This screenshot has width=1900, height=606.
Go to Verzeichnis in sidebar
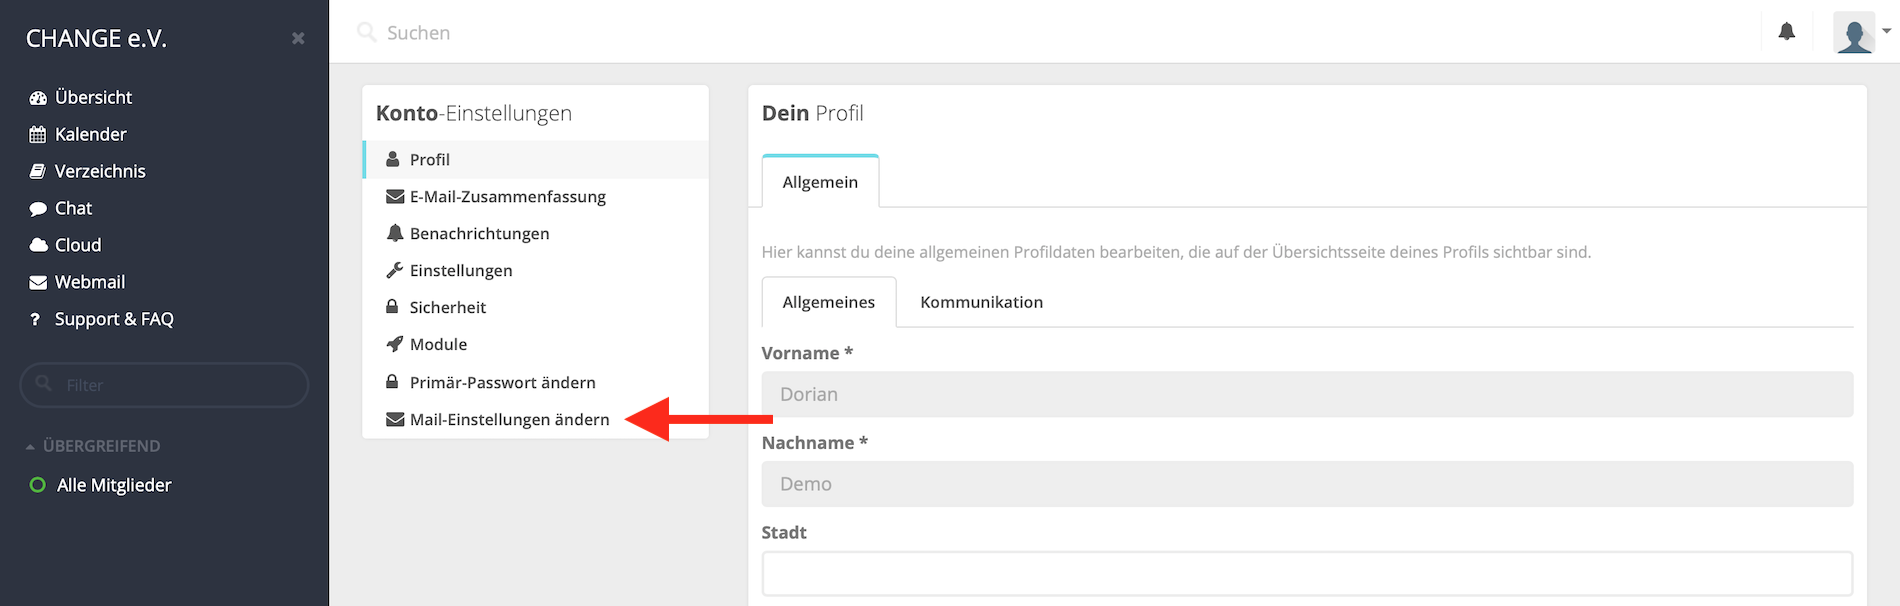click(99, 171)
